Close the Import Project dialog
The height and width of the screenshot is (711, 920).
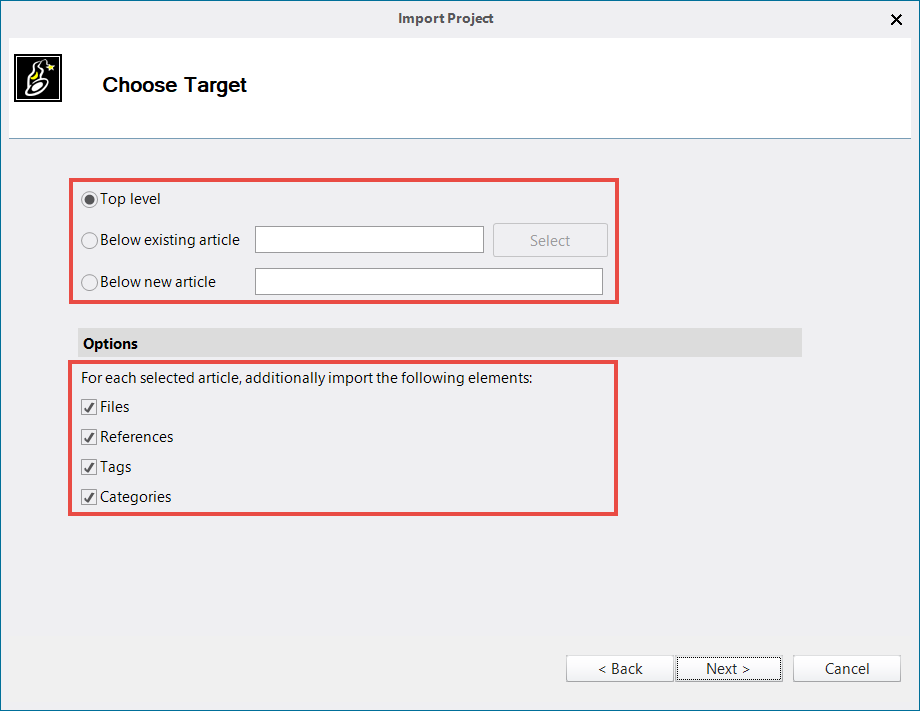coord(896,19)
